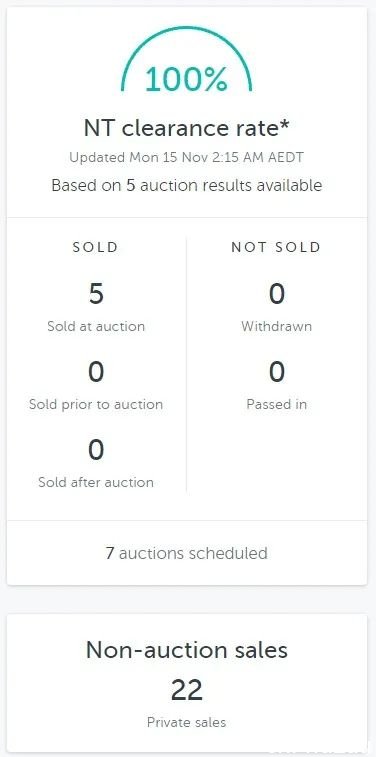Click the 22 private sales number
Image resolution: width=376 pixels, height=757 pixels.
coord(187,691)
